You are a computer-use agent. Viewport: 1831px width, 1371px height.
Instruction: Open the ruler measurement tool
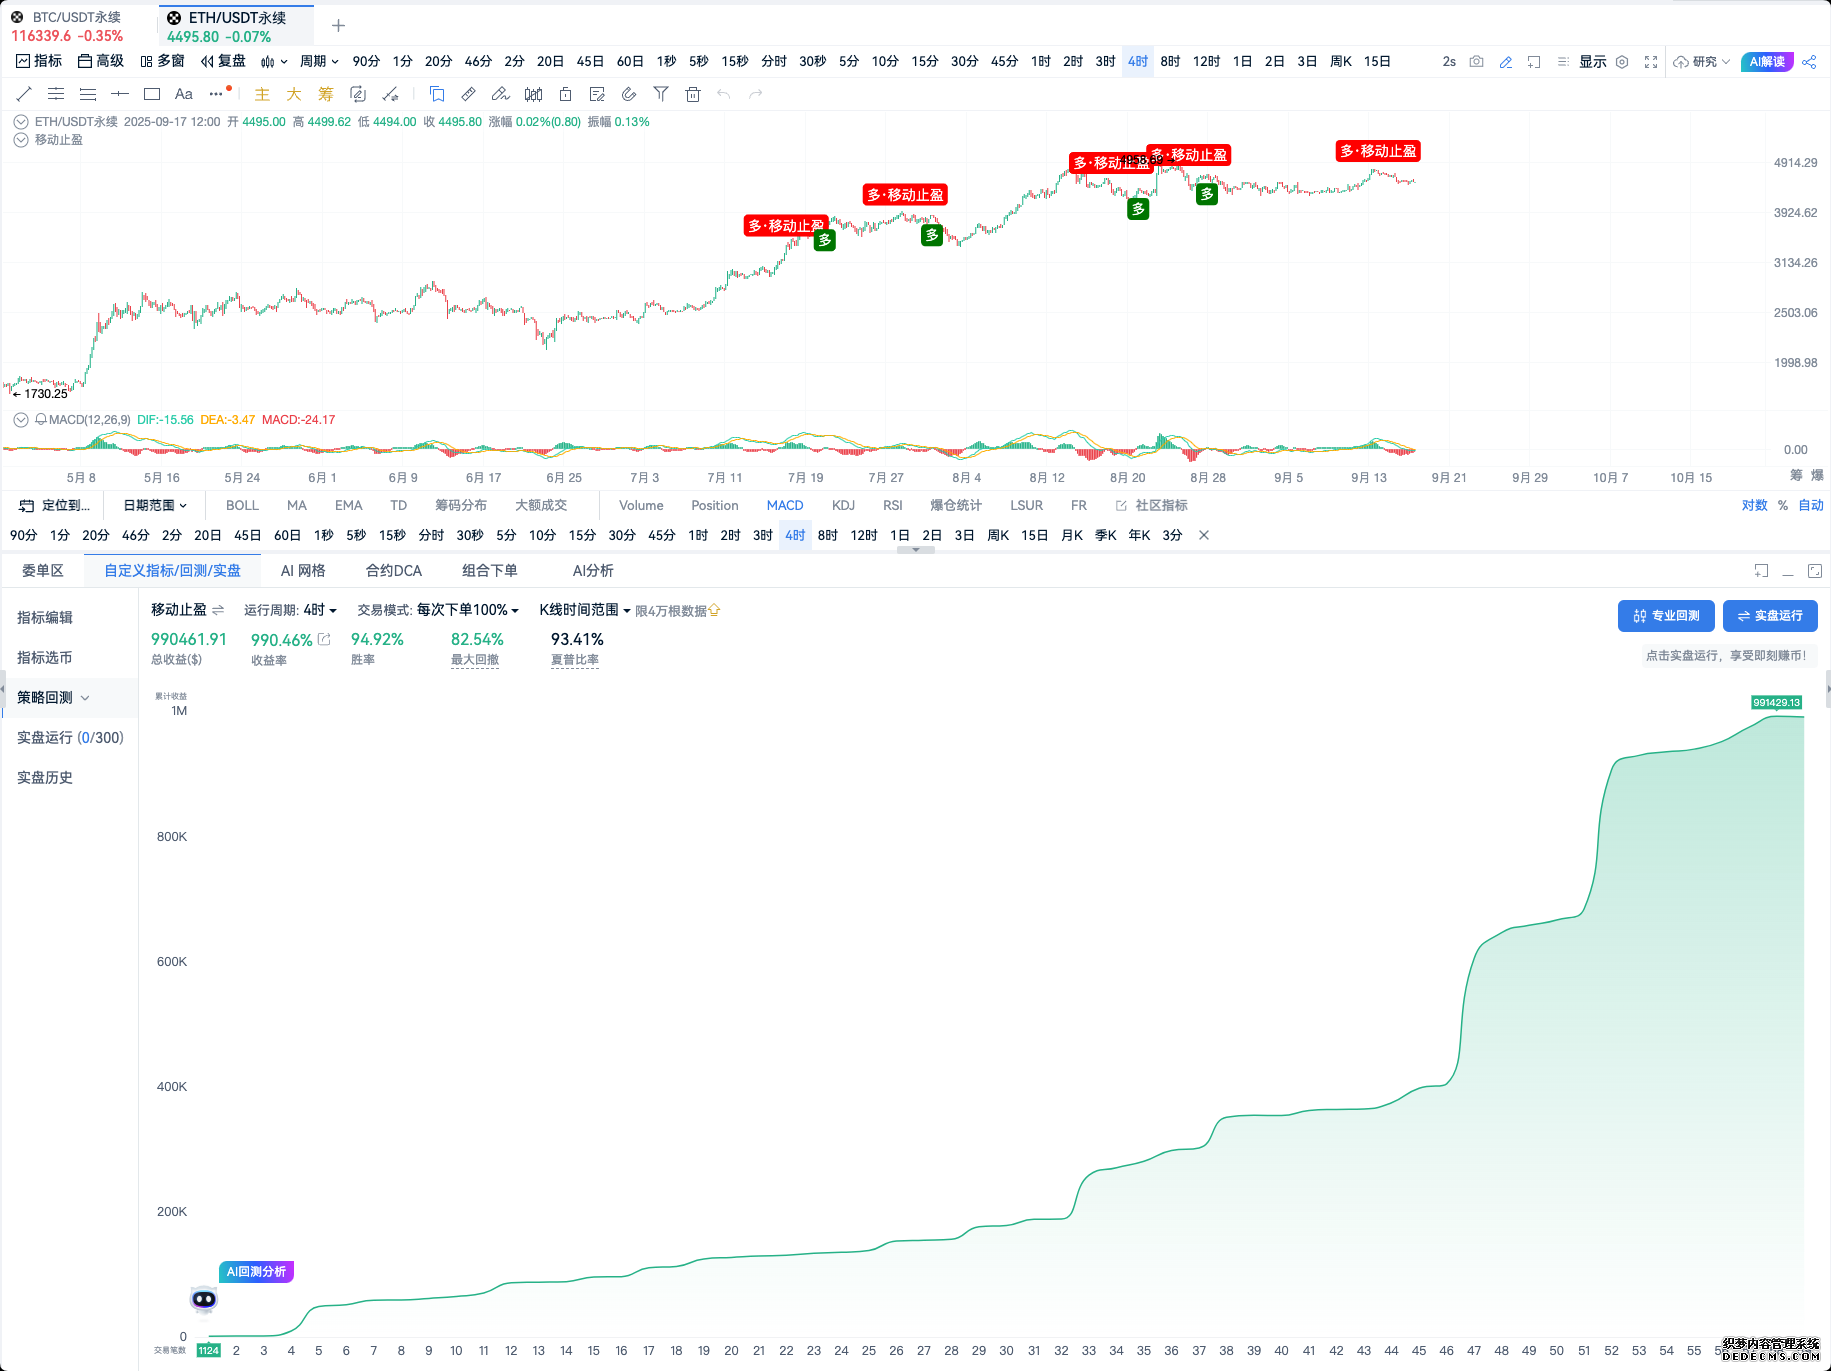(x=469, y=94)
